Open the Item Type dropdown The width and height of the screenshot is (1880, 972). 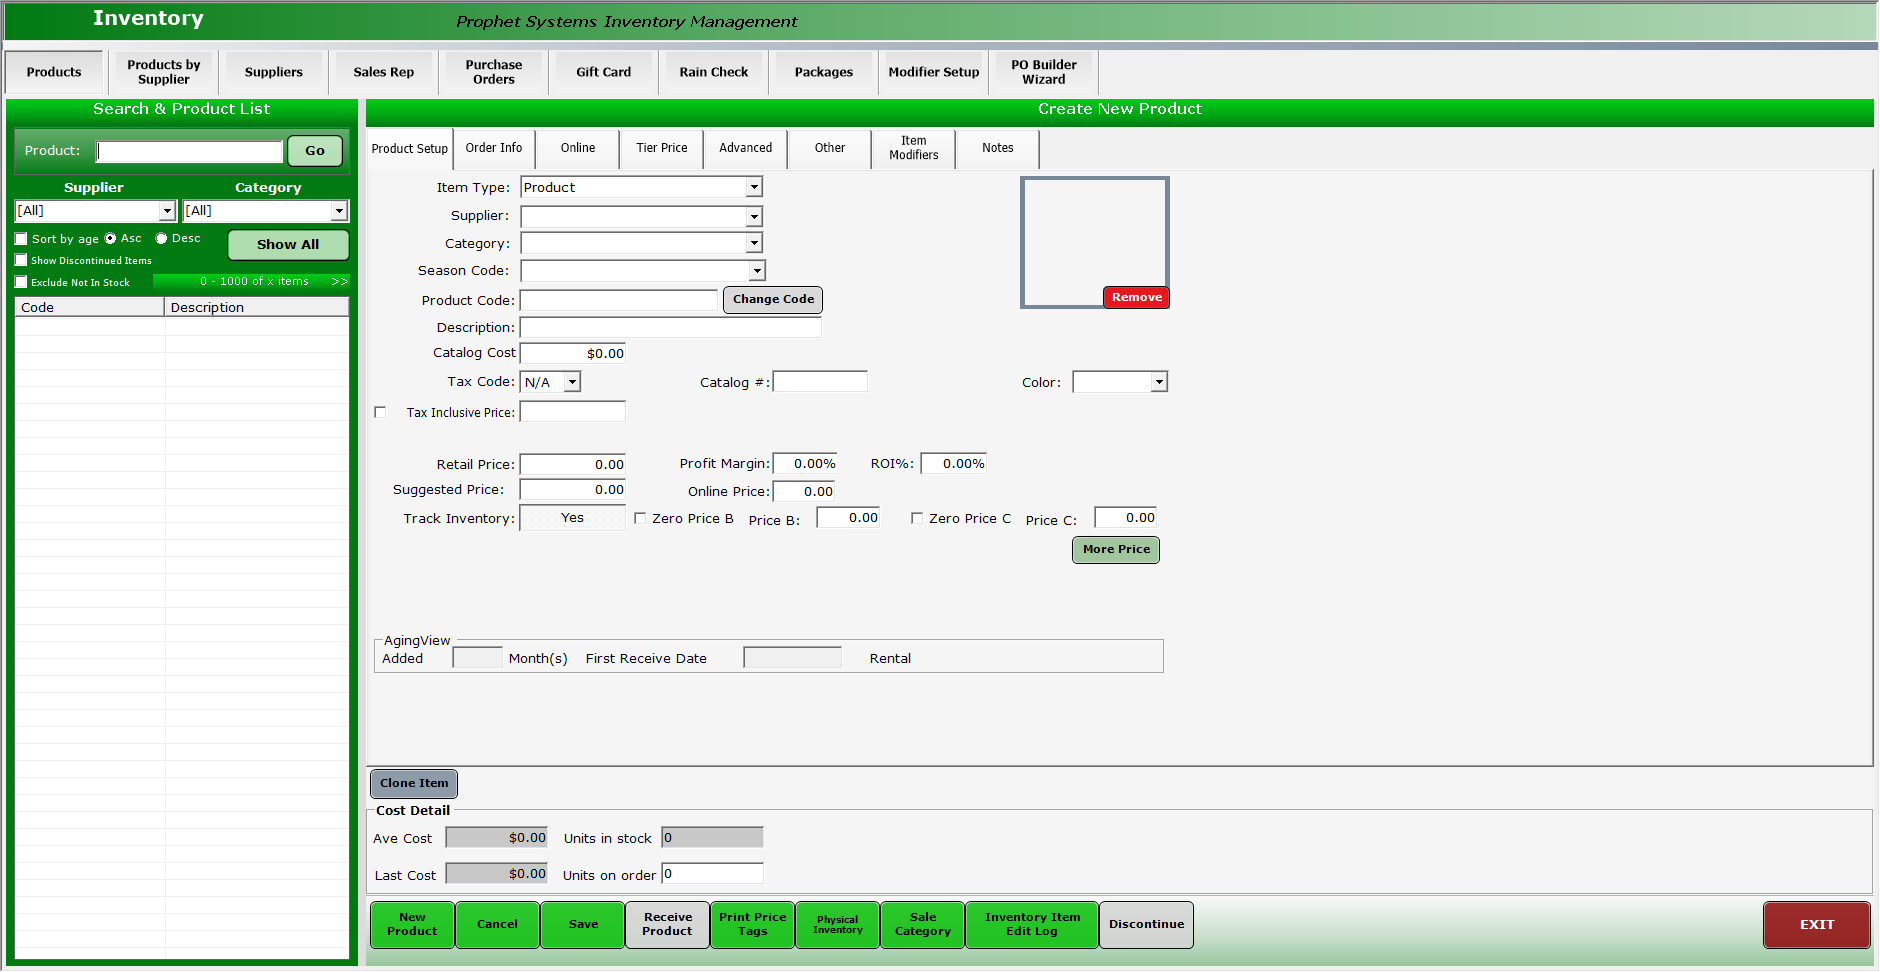coord(753,187)
